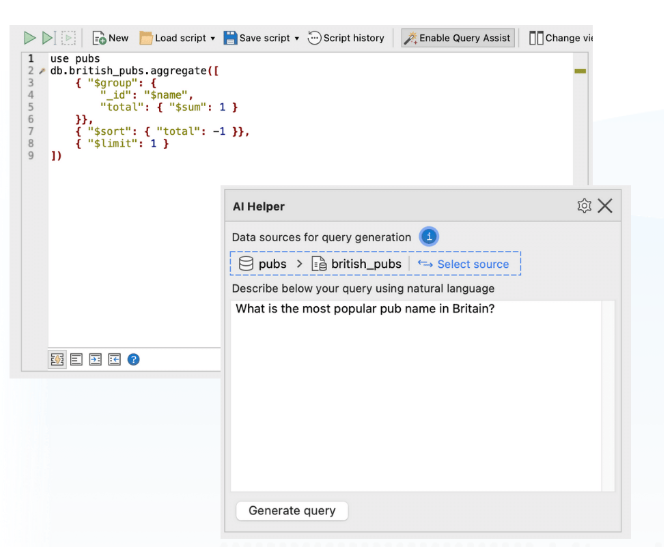Click the "$limit" code line
Screen dimensions: 664x547
[122, 144]
